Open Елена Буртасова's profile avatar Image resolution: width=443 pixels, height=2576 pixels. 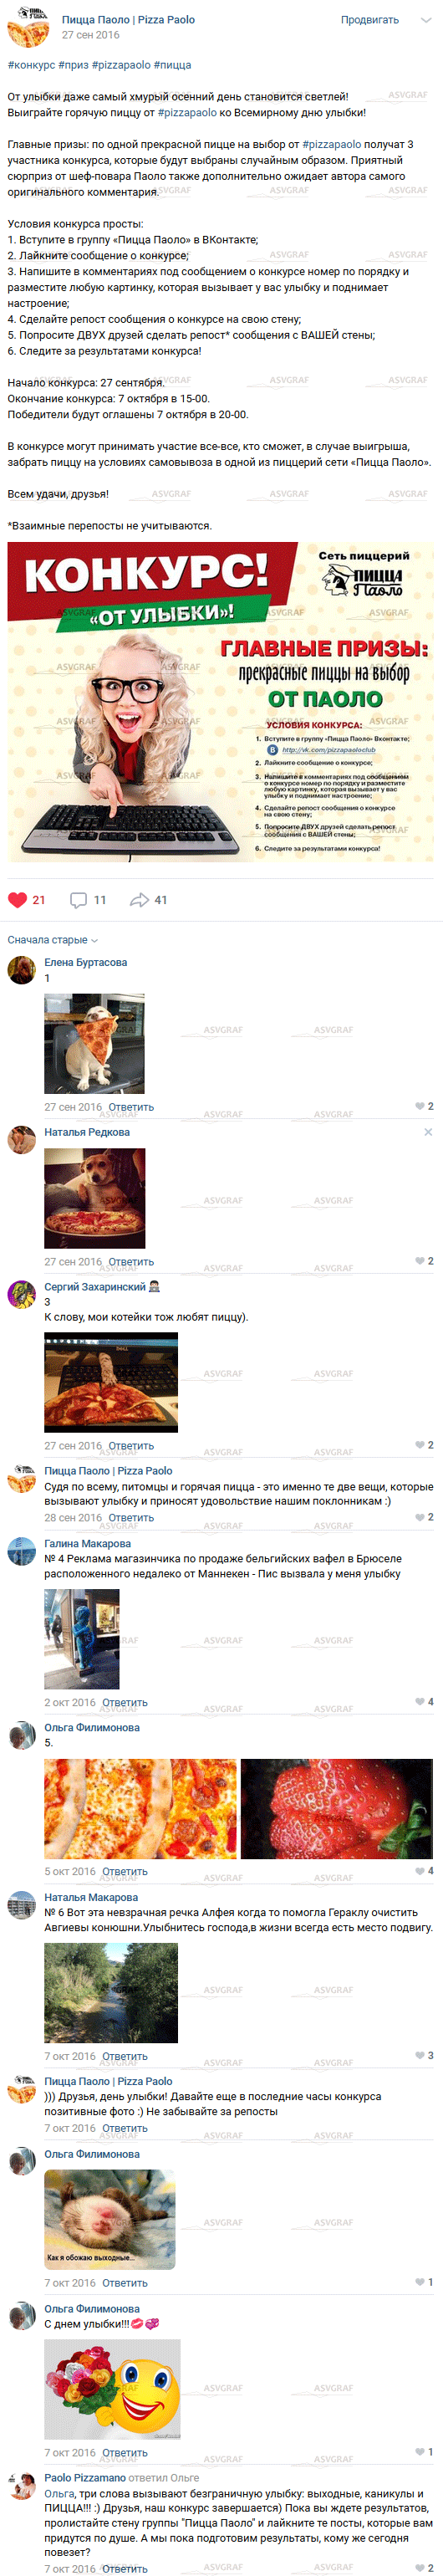[x=21, y=969]
